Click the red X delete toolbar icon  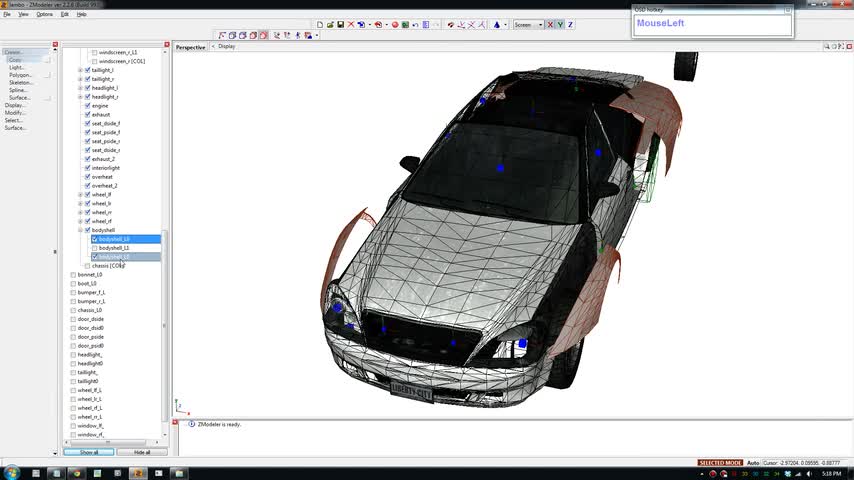(x=351, y=25)
